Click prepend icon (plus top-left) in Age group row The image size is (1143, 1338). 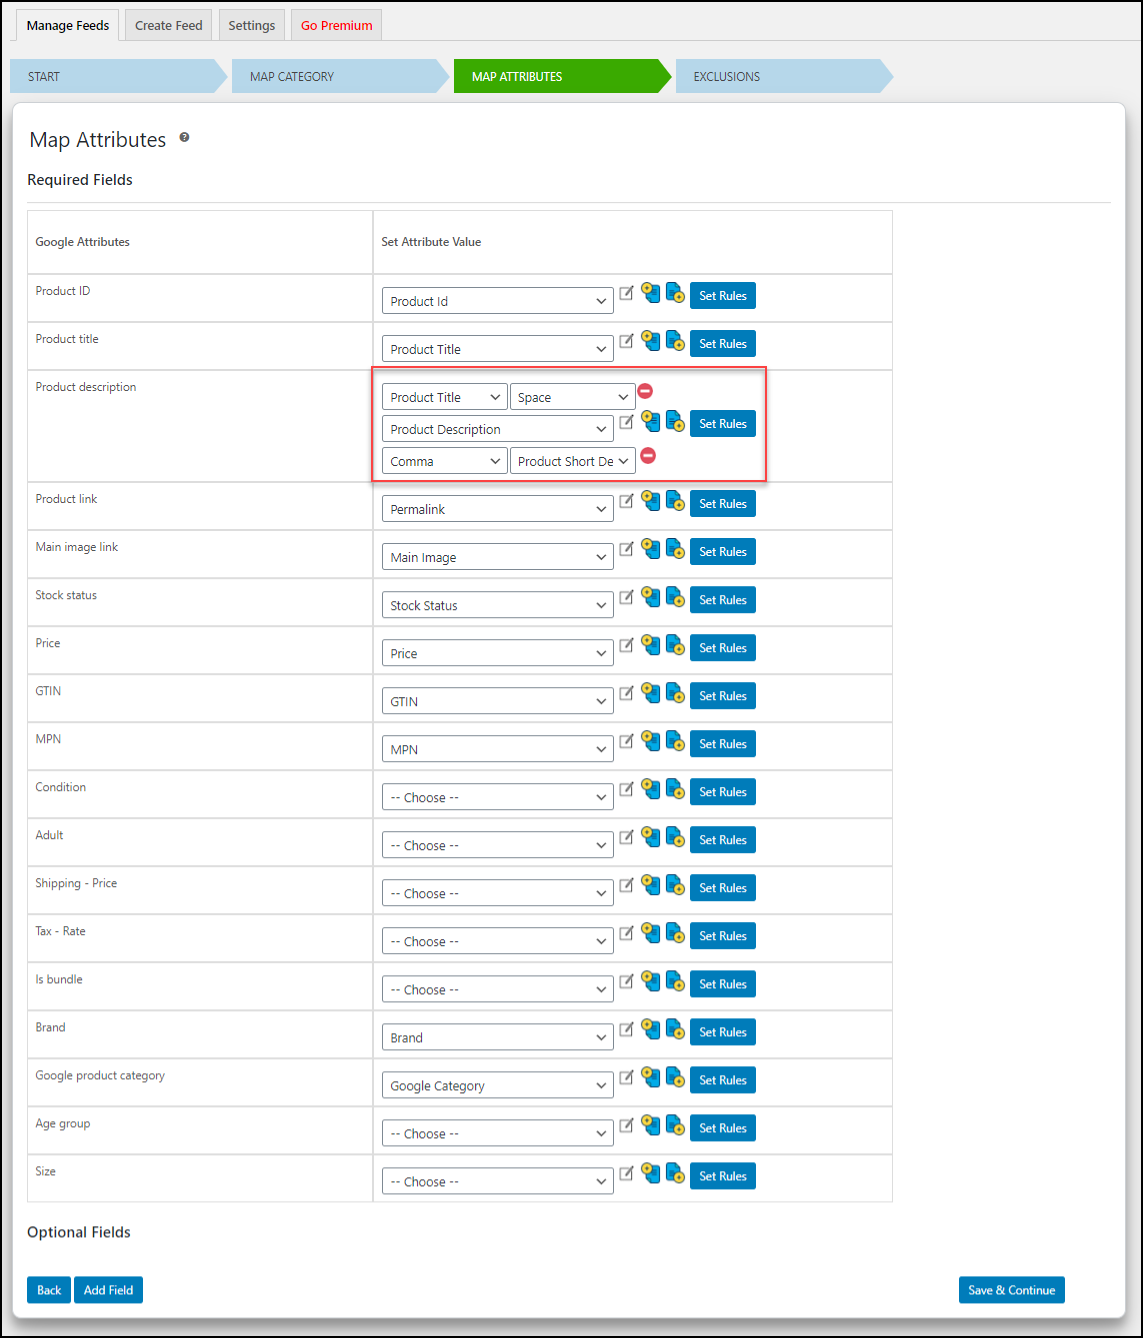tap(651, 1125)
